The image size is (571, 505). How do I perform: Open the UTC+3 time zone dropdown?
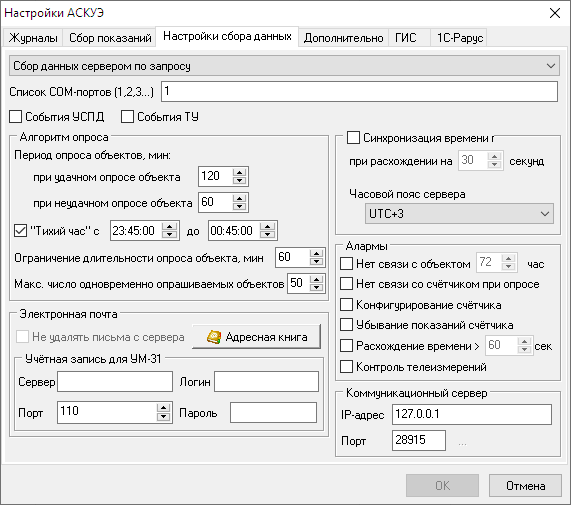pyautogui.click(x=459, y=213)
